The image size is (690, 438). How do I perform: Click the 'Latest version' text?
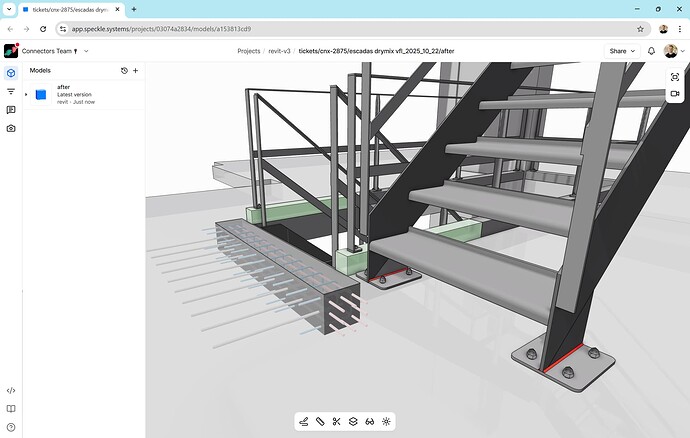pyautogui.click(x=74, y=95)
